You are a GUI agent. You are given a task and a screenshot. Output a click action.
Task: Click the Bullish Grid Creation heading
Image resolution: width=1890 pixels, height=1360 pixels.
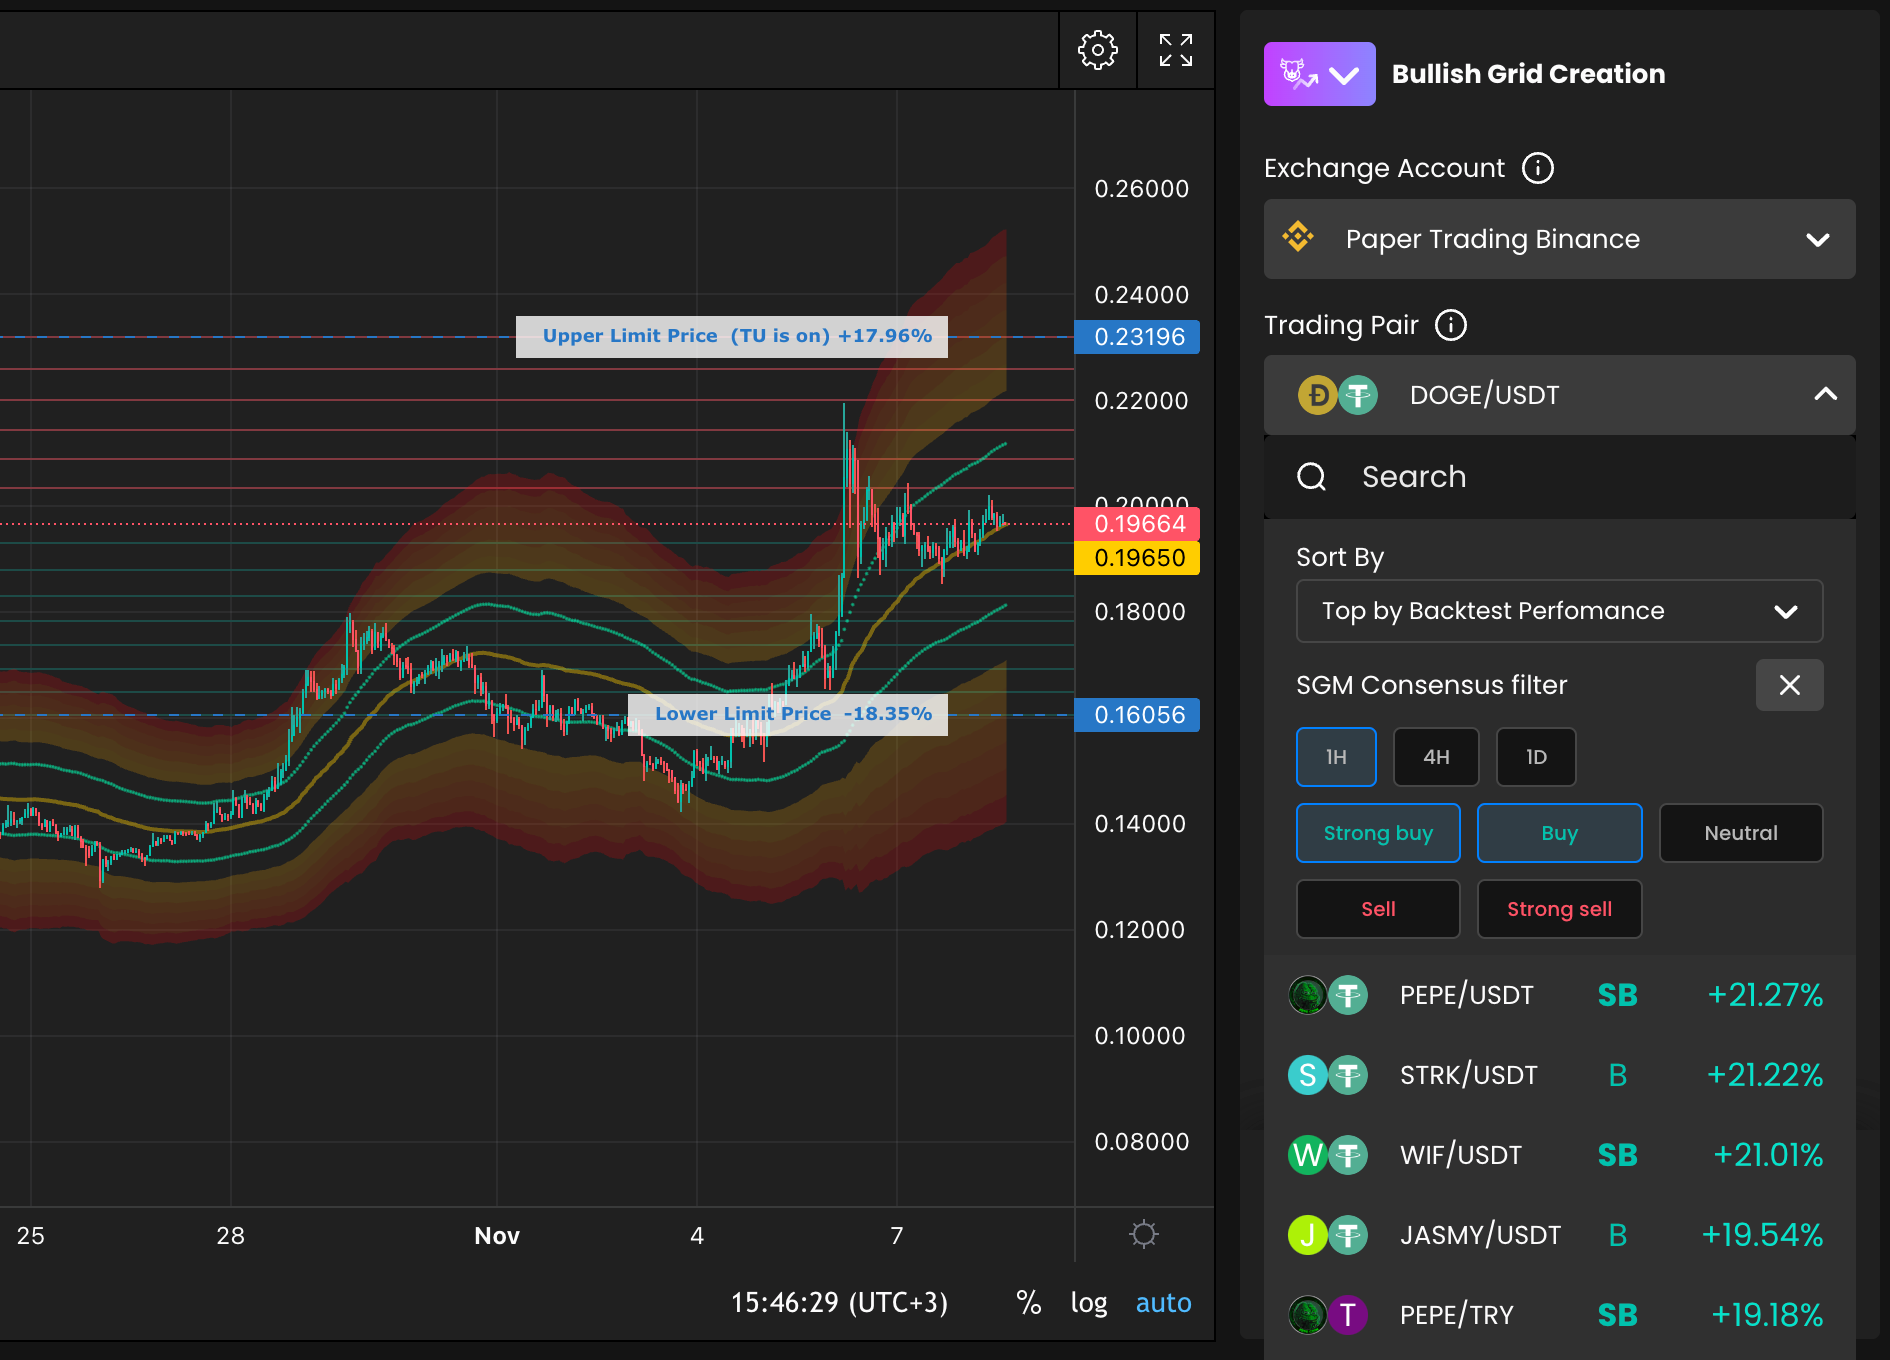pyautogui.click(x=1529, y=74)
